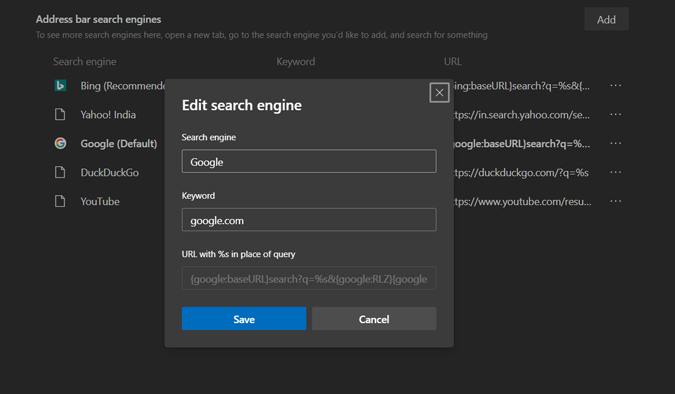Select the Bing (Recommended) entry text
This screenshot has height=394, width=675.
tap(122, 86)
